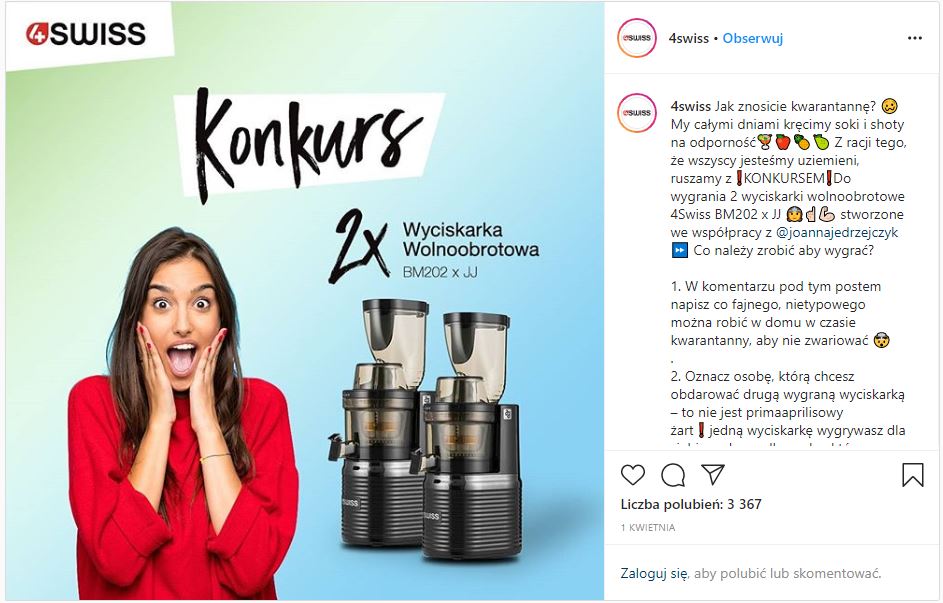Like the post with the heart icon

(x=633, y=475)
